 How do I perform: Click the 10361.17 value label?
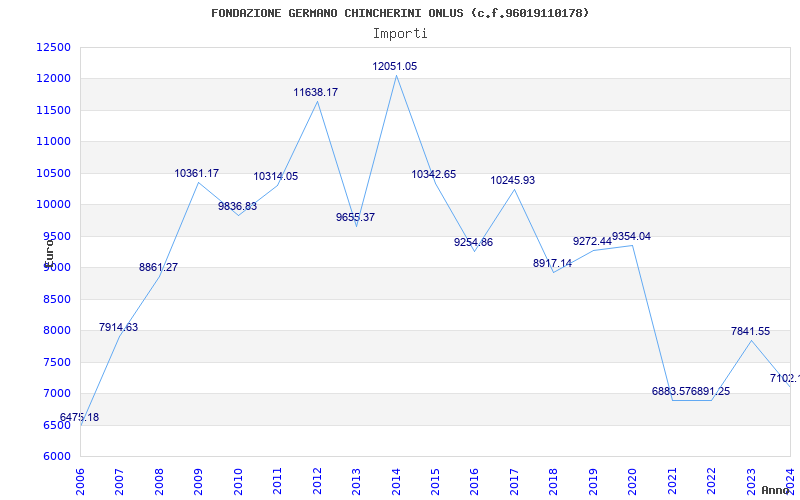tap(196, 173)
